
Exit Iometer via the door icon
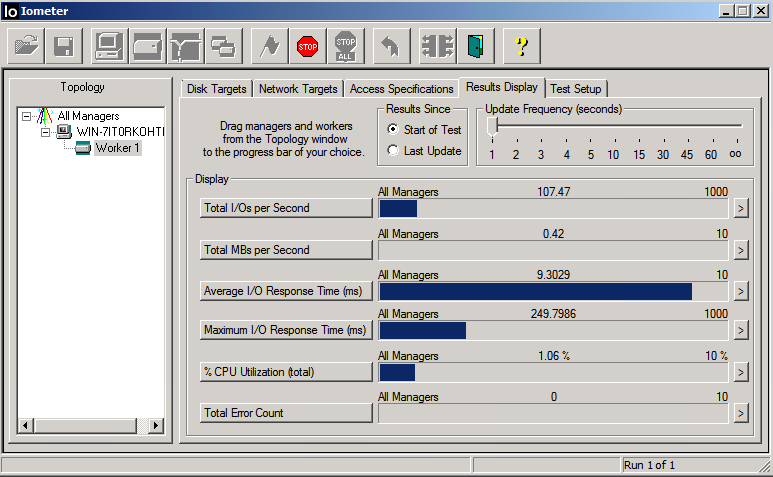click(x=475, y=46)
